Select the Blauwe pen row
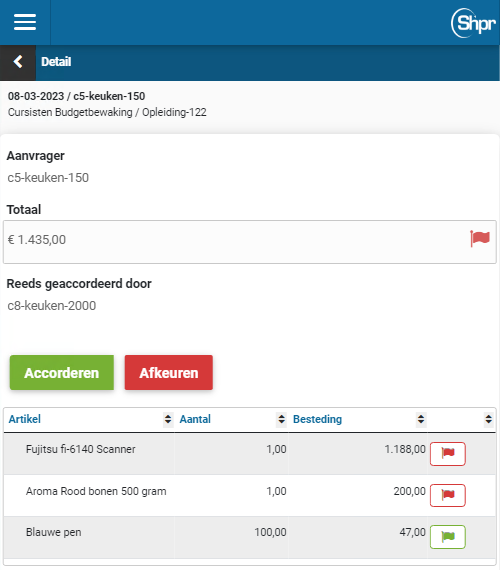The height and width of the screenshot is (570, 500). point(250,537)
